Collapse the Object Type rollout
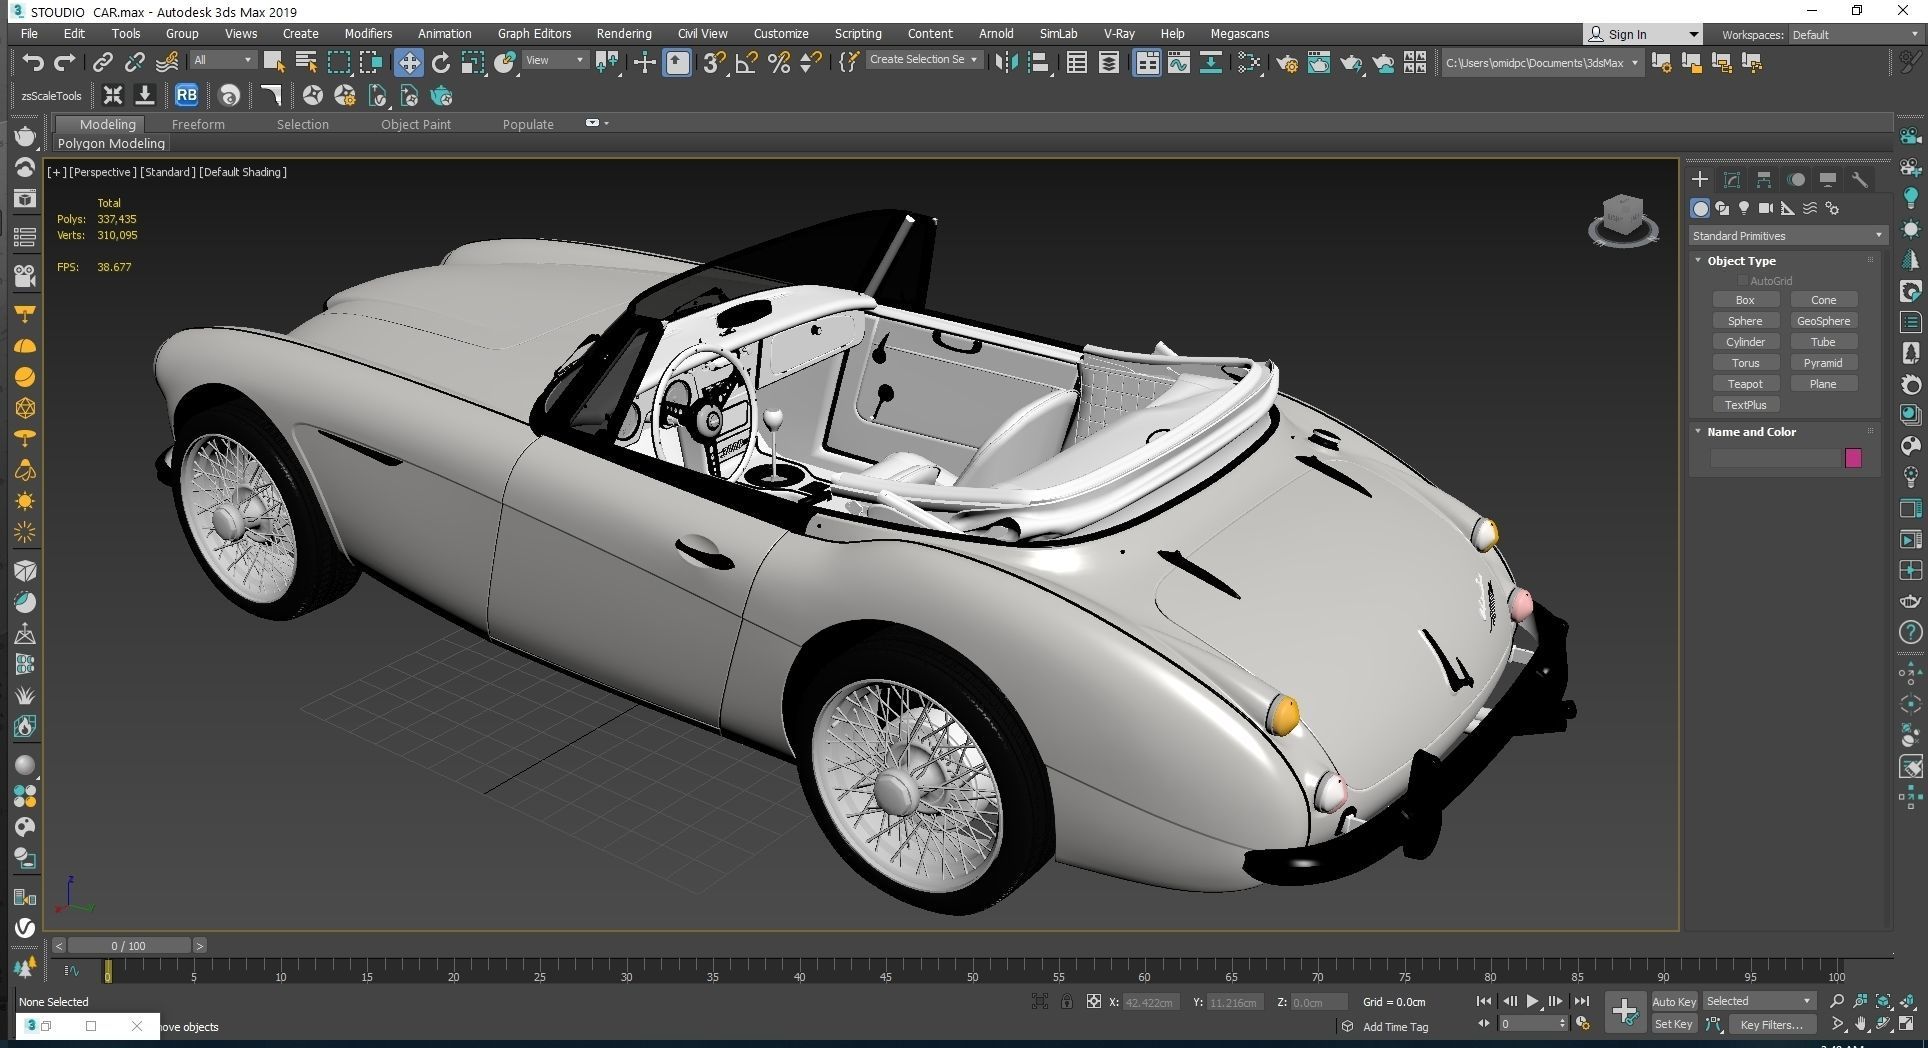The image size is (1928, 1048). click(x=1741, y=260)
